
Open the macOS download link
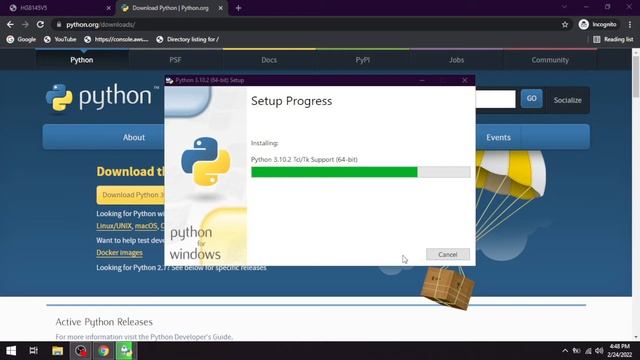(146, 226)
